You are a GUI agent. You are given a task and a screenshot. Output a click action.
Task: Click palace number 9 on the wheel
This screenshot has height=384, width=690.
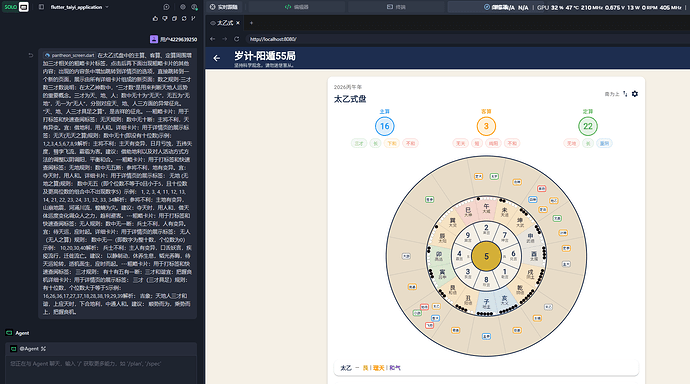[468, 237]
